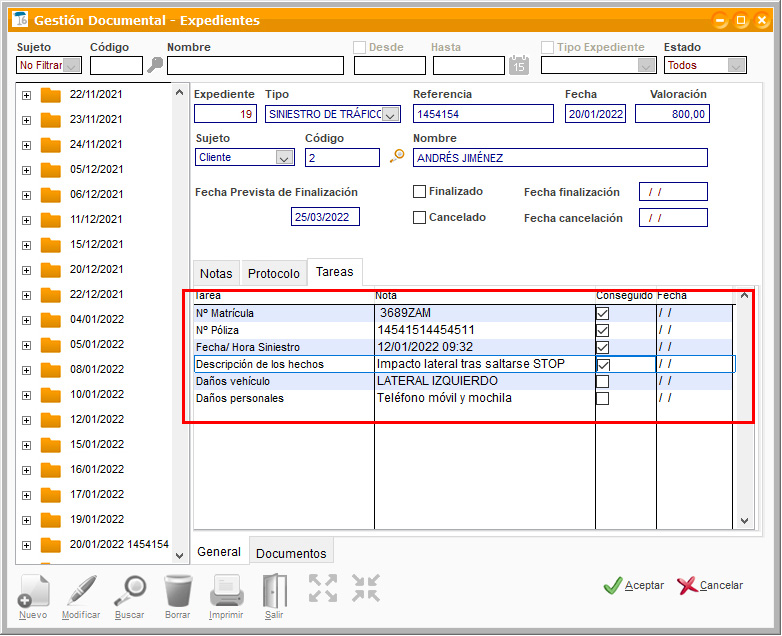Click the tree scrollbar down arrow

coord(180,555)
